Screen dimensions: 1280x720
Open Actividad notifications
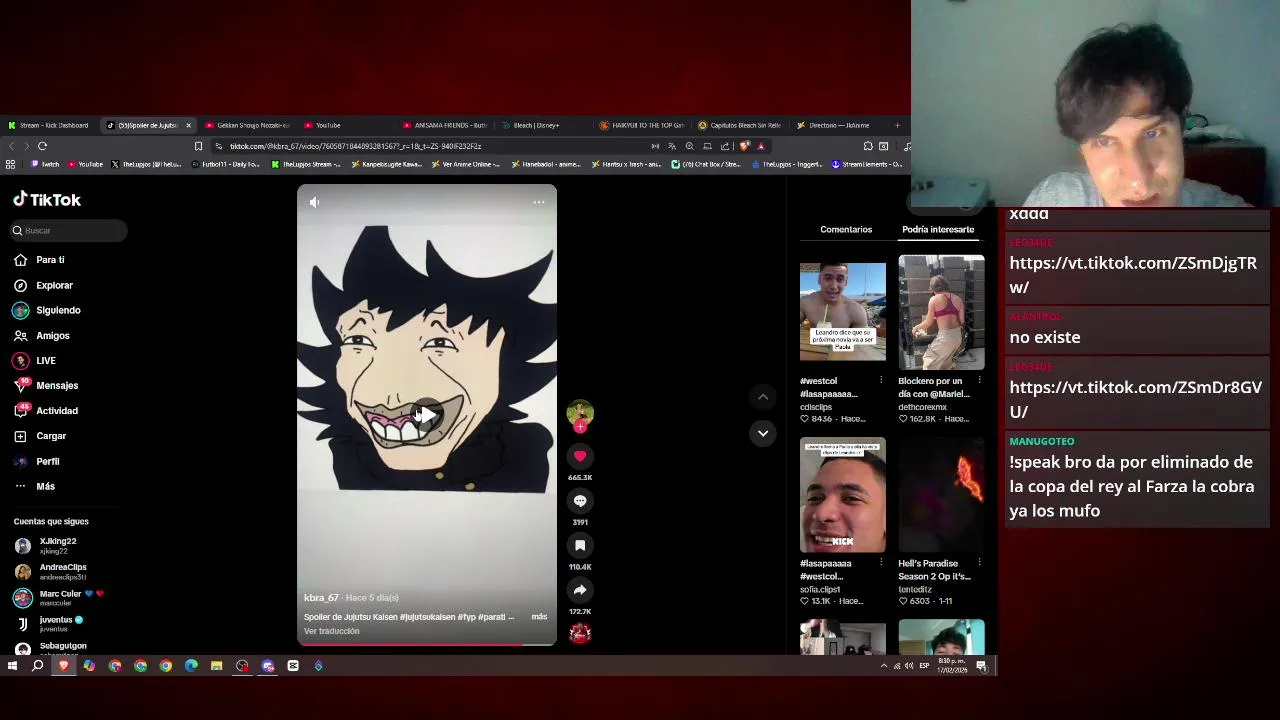(x=46, y=411)
